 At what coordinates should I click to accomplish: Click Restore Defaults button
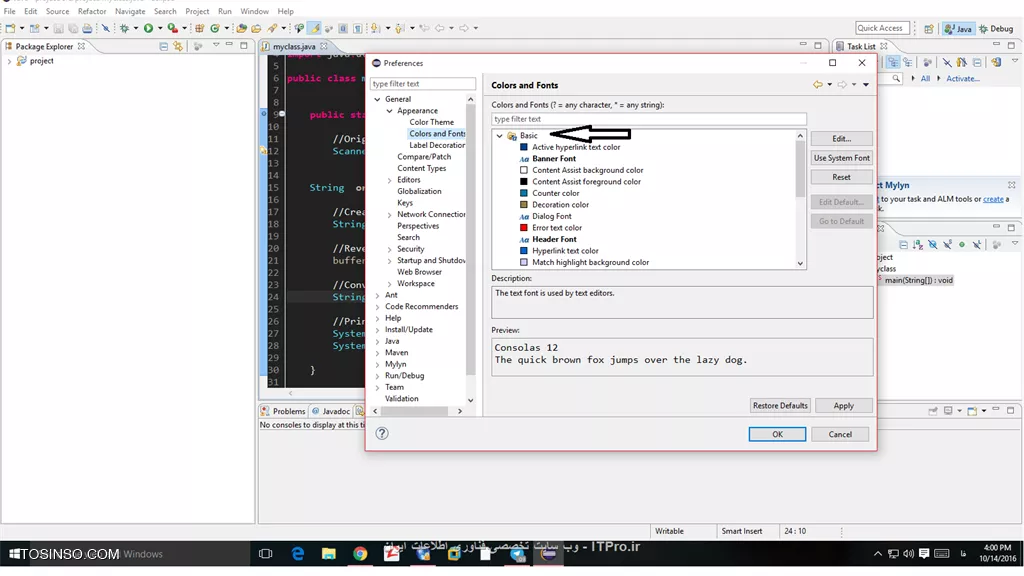tap(780, 406)
